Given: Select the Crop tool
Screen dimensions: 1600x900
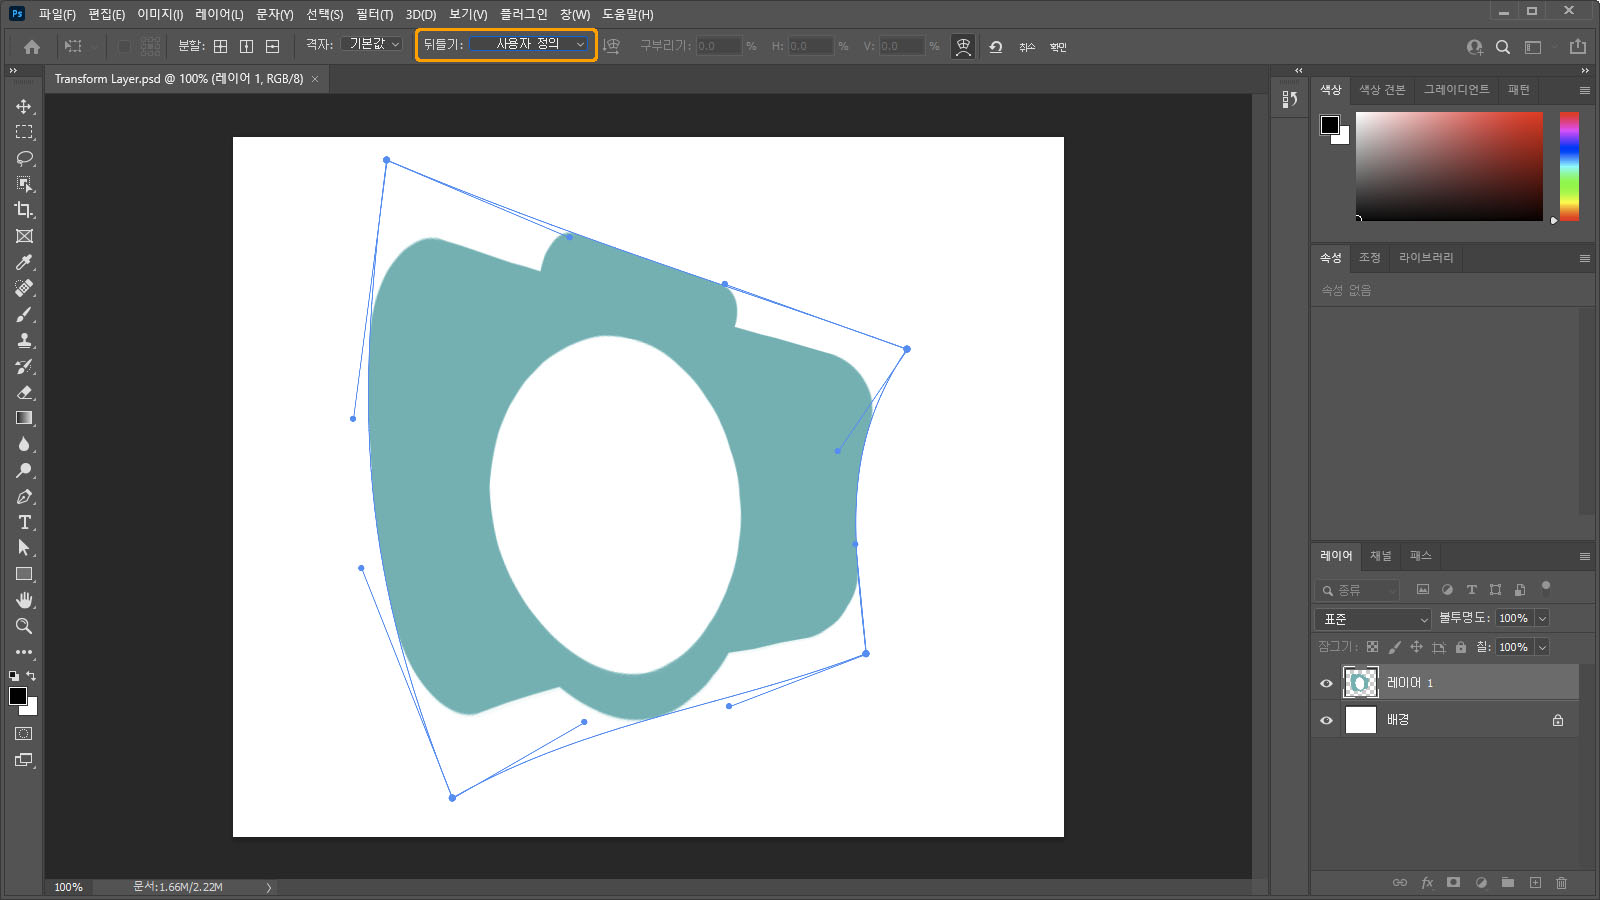Looking at the screenshot, I should [x=24, y=210].
